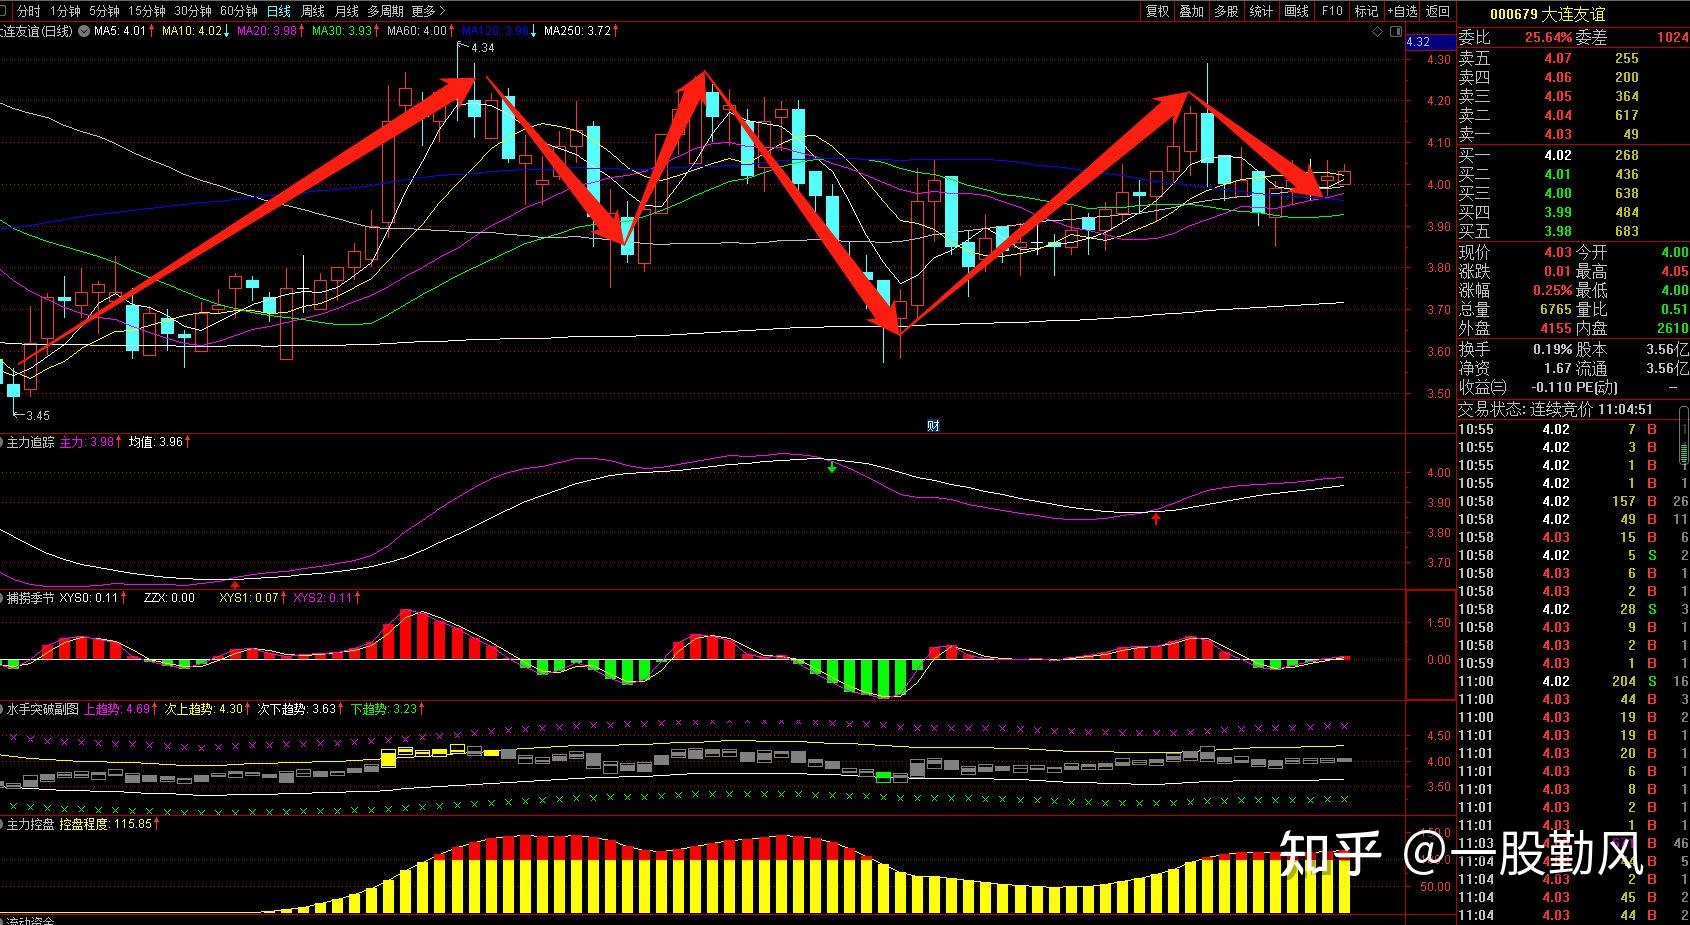
Task: Select the 30分钟 period tab
Action: tap(193, 11)
